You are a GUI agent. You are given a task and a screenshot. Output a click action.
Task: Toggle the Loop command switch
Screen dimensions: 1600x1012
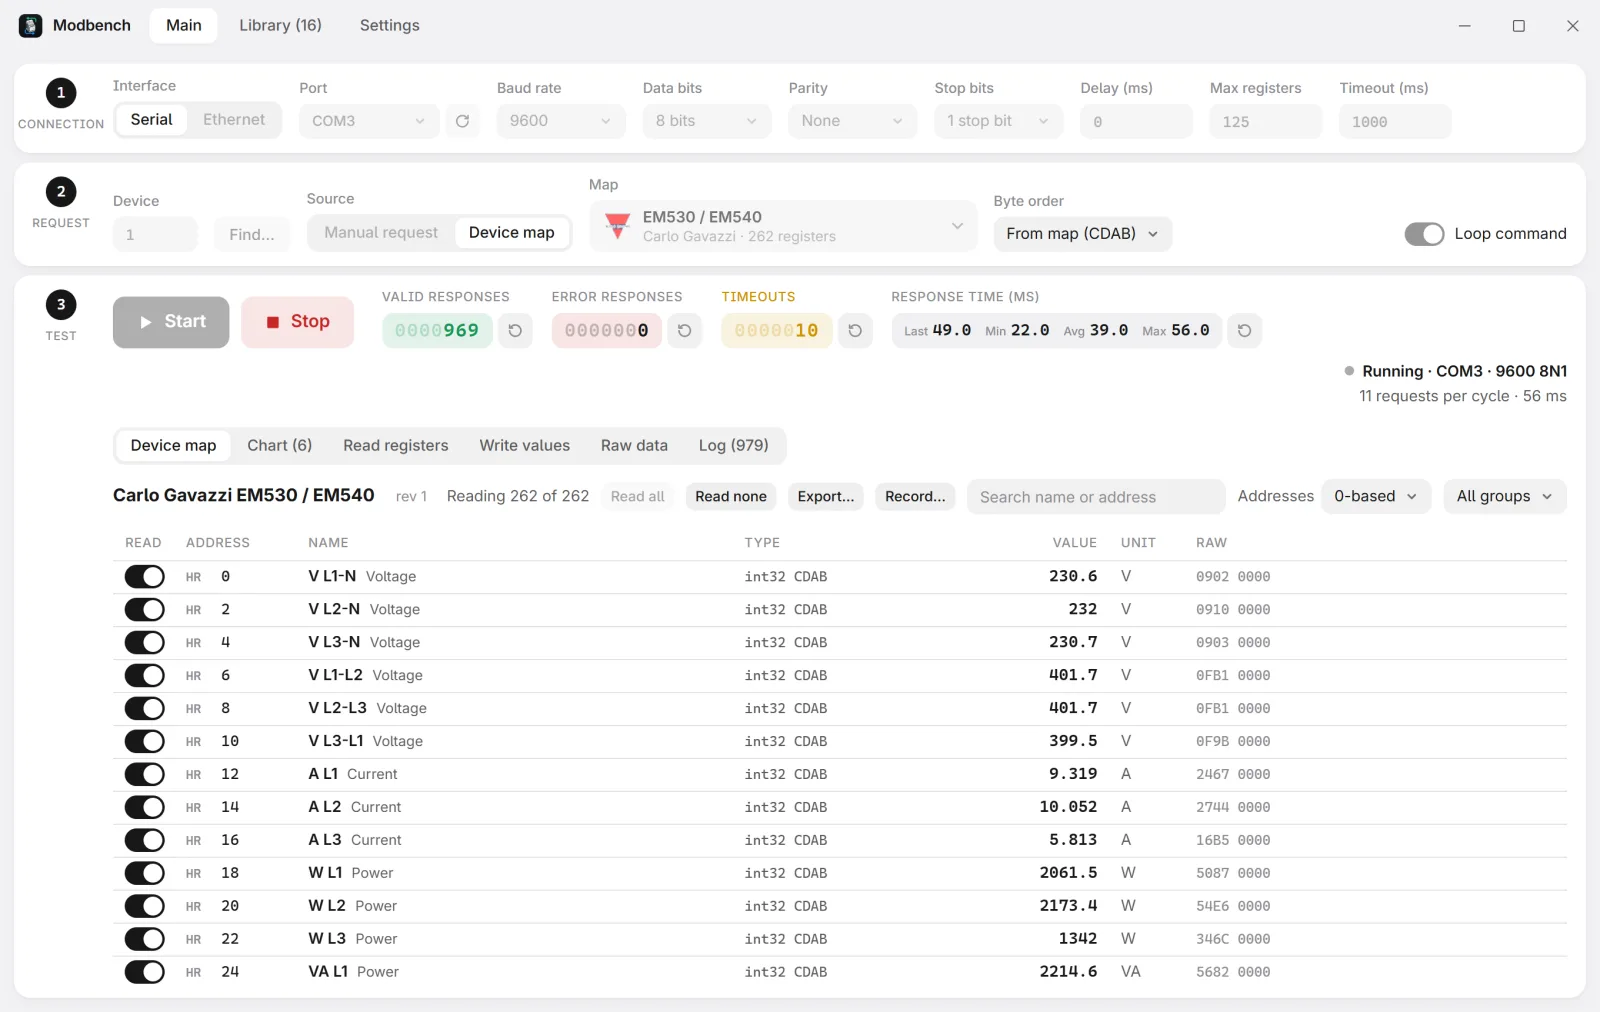click(1424, 234)
